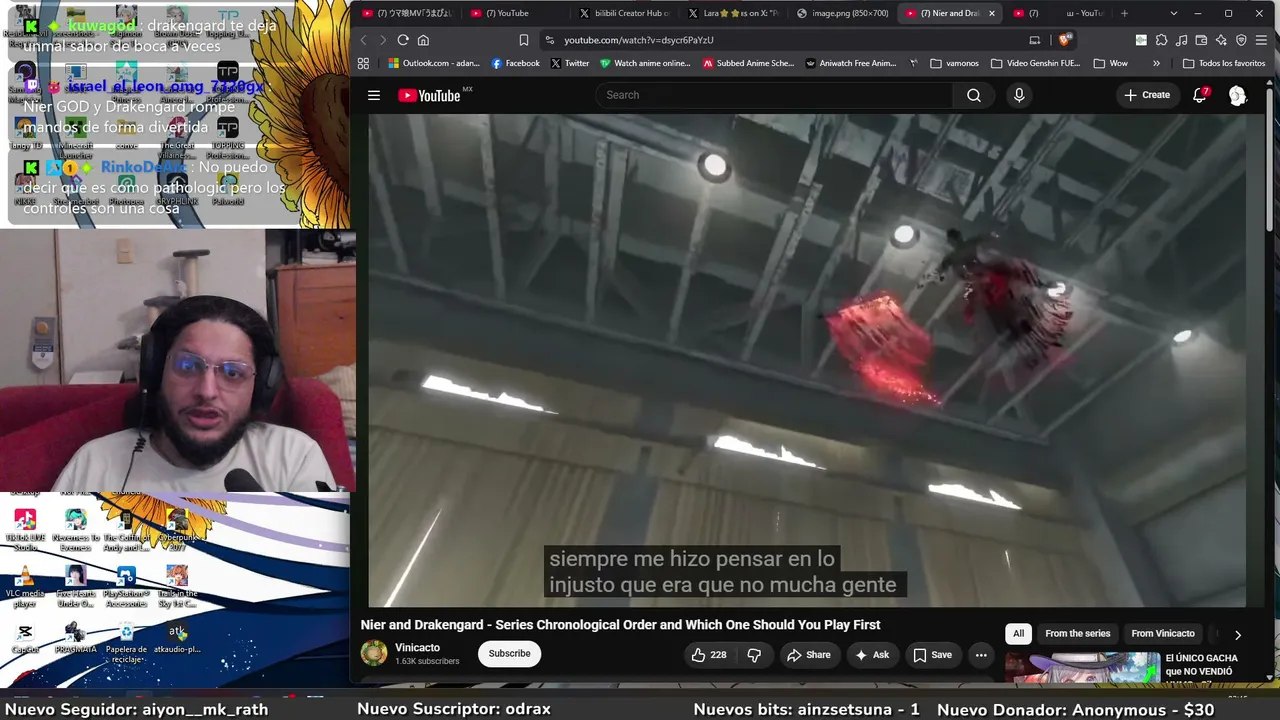
Task: Open the Subbed Anime Sche... bookmark
Action: (x=748, y=63)
